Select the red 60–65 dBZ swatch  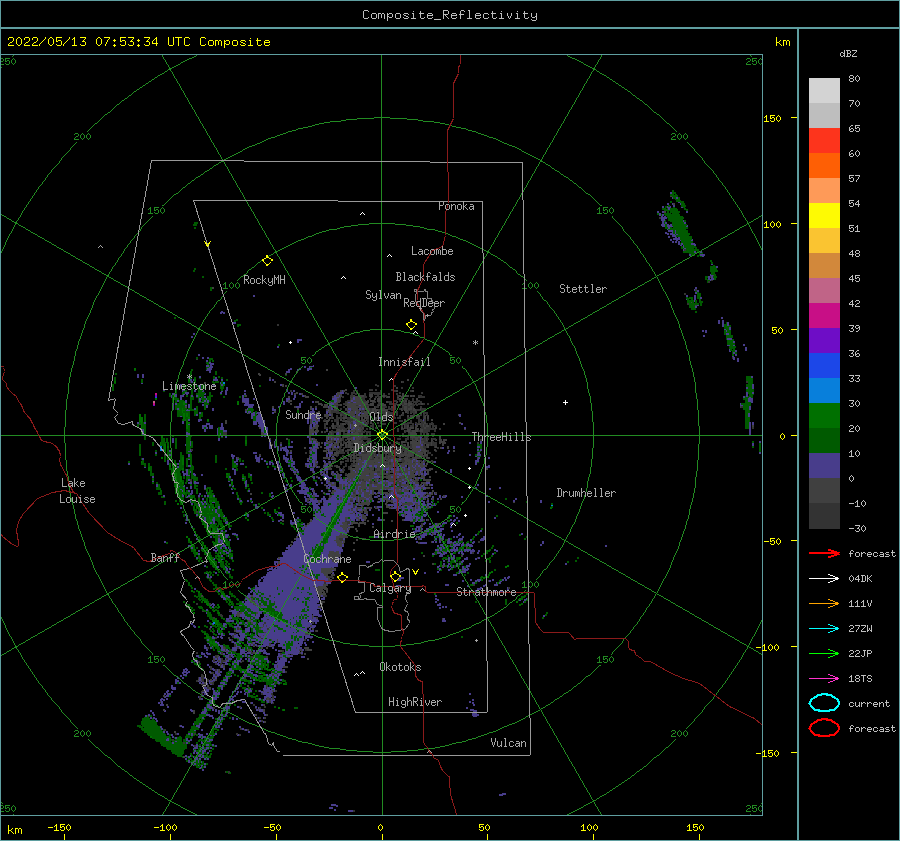tap(824, 141)
